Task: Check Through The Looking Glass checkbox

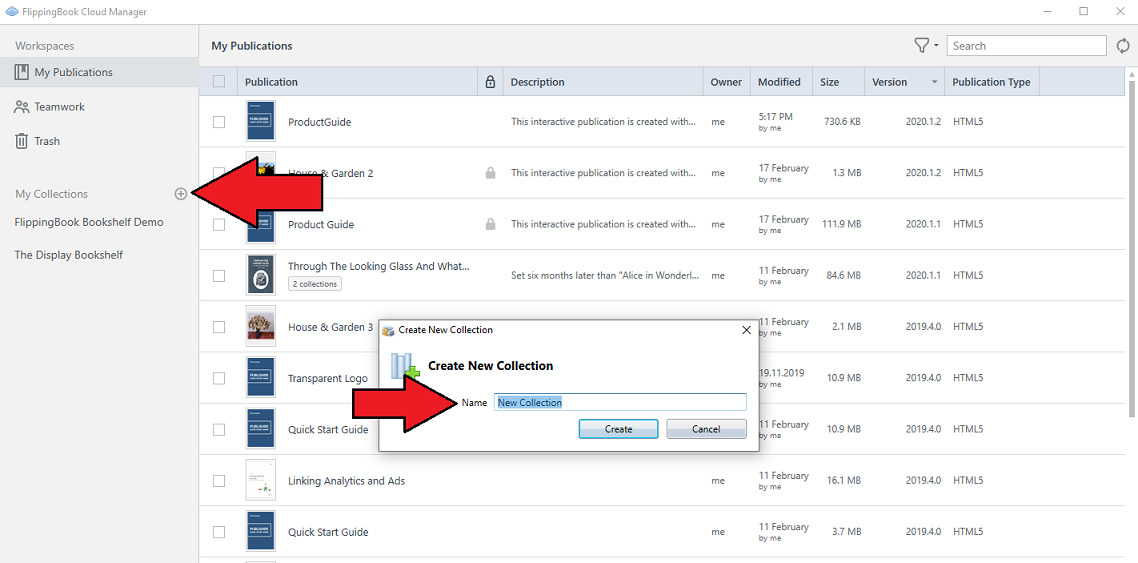Action: [218, 276]
